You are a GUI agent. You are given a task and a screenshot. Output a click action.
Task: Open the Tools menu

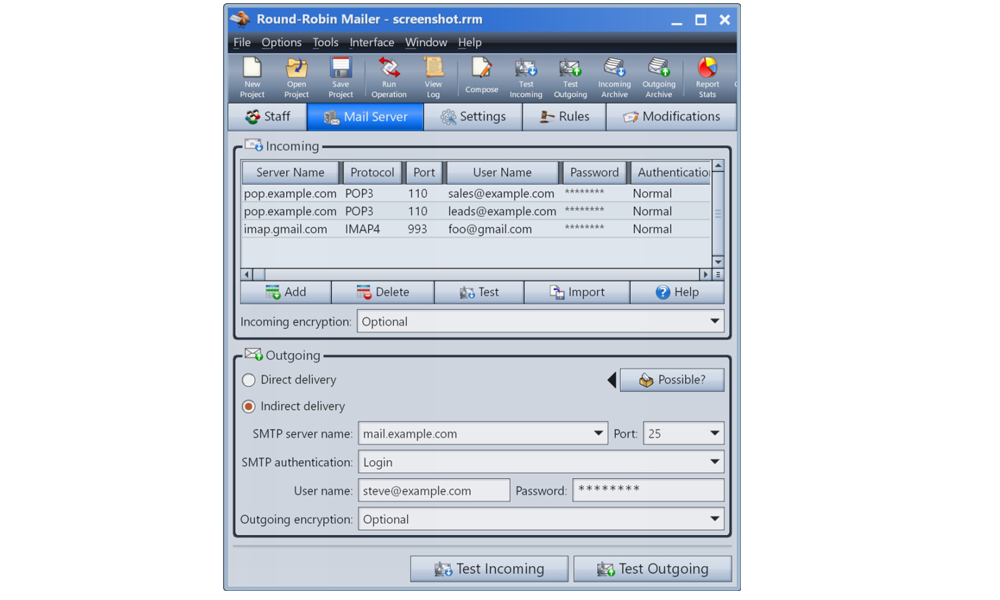point(325,43)
